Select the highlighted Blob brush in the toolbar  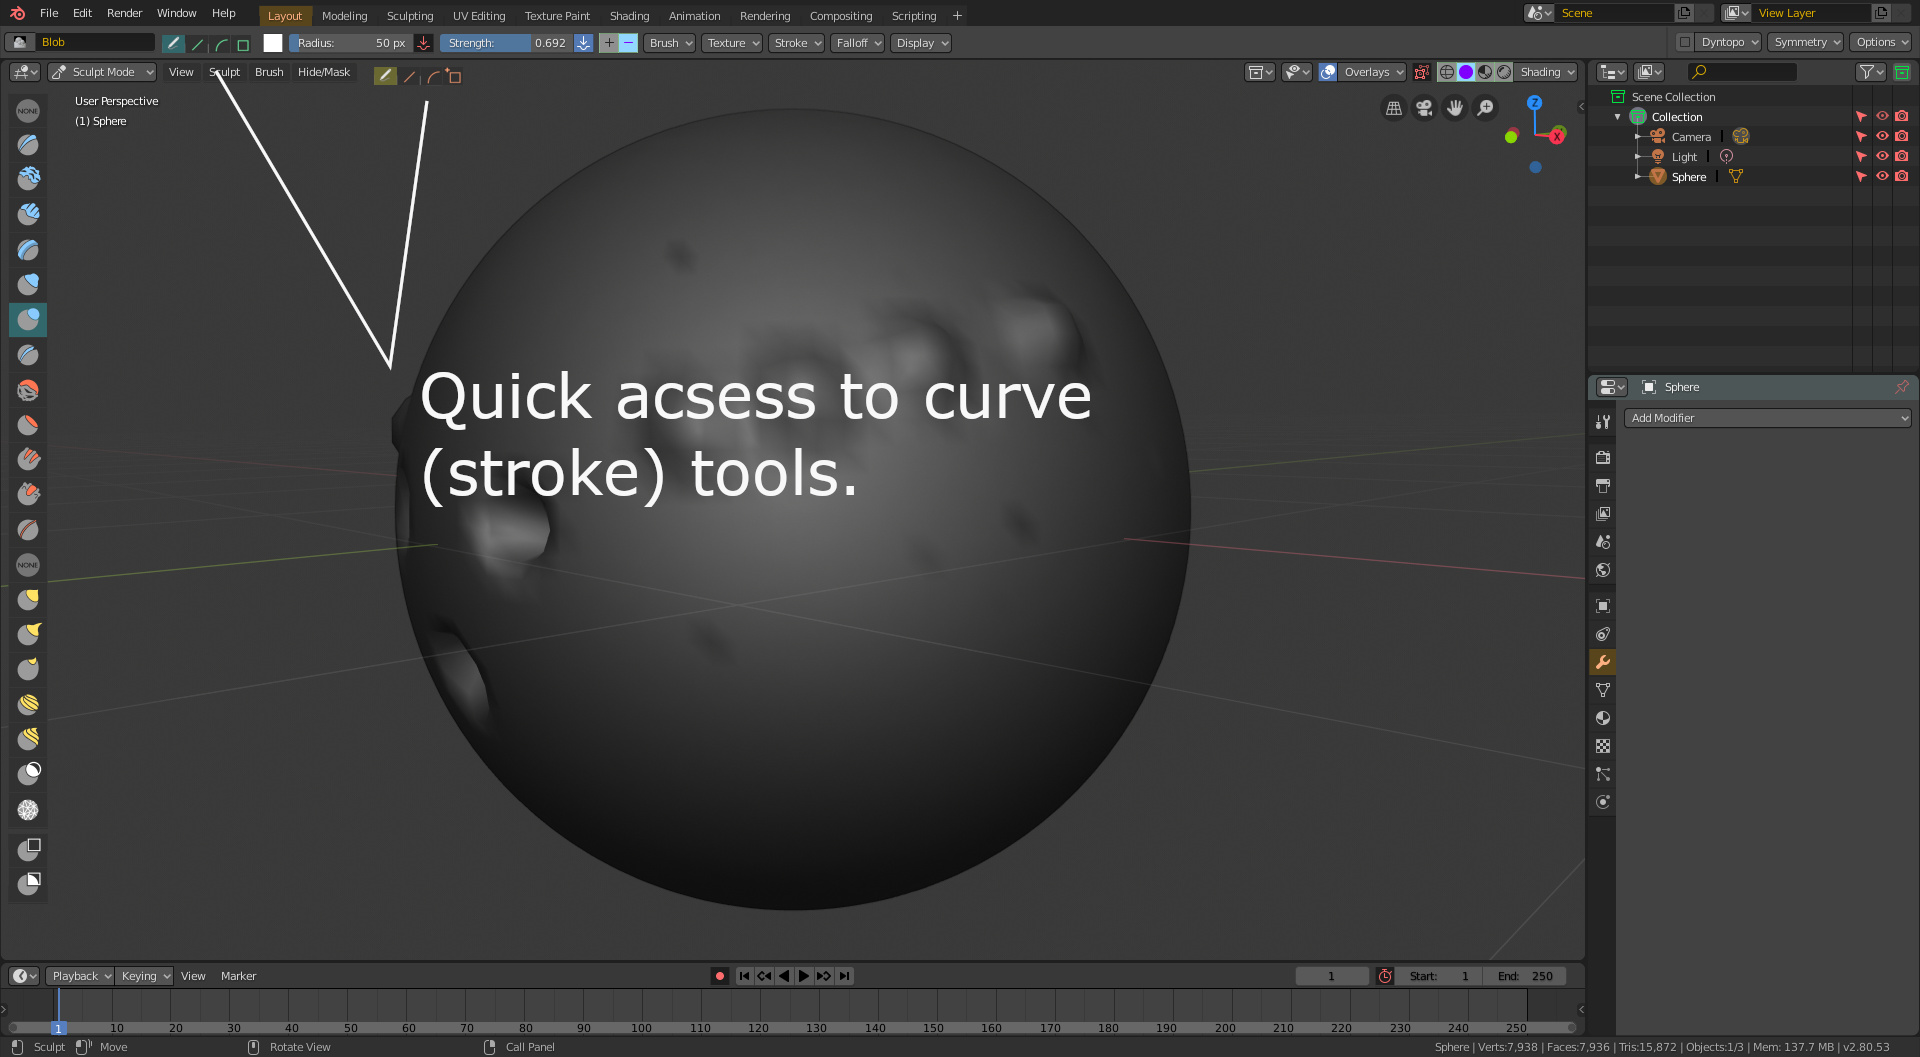tap(28, 320)
